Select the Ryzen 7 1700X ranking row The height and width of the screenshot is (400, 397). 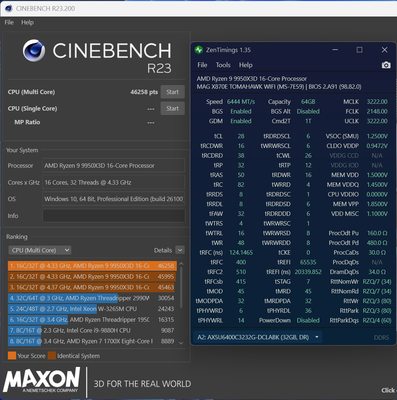click(x=92, y=341)
